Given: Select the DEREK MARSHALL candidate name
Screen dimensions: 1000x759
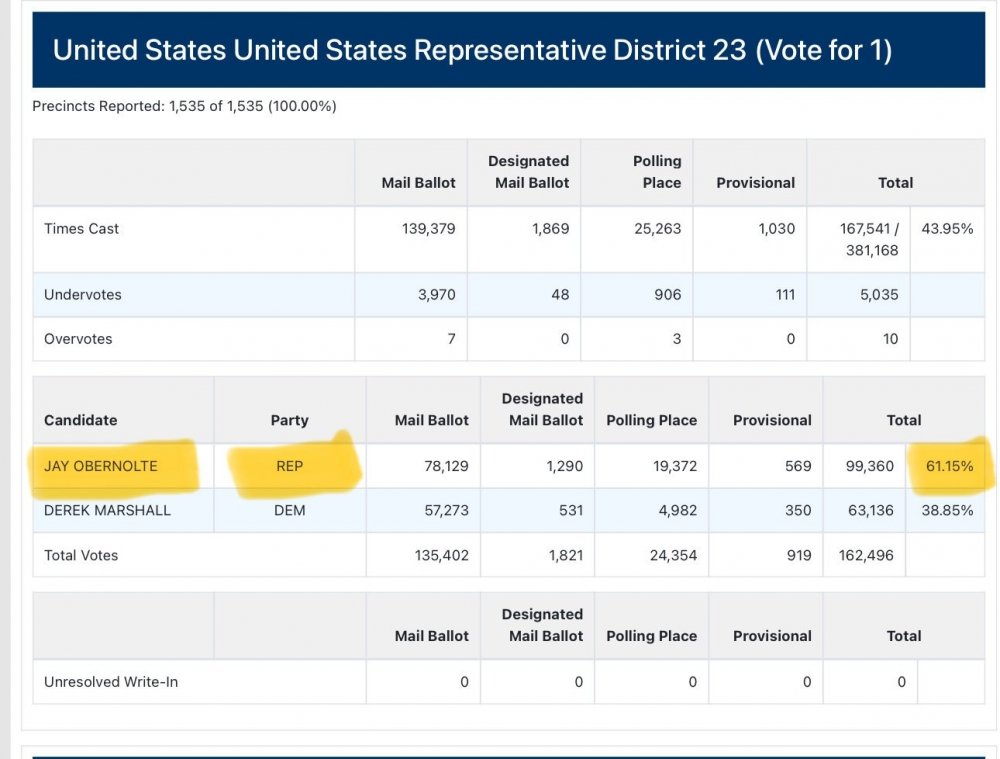Looking at the screenshot, I should pyautogui.click(x=107, y=510).
